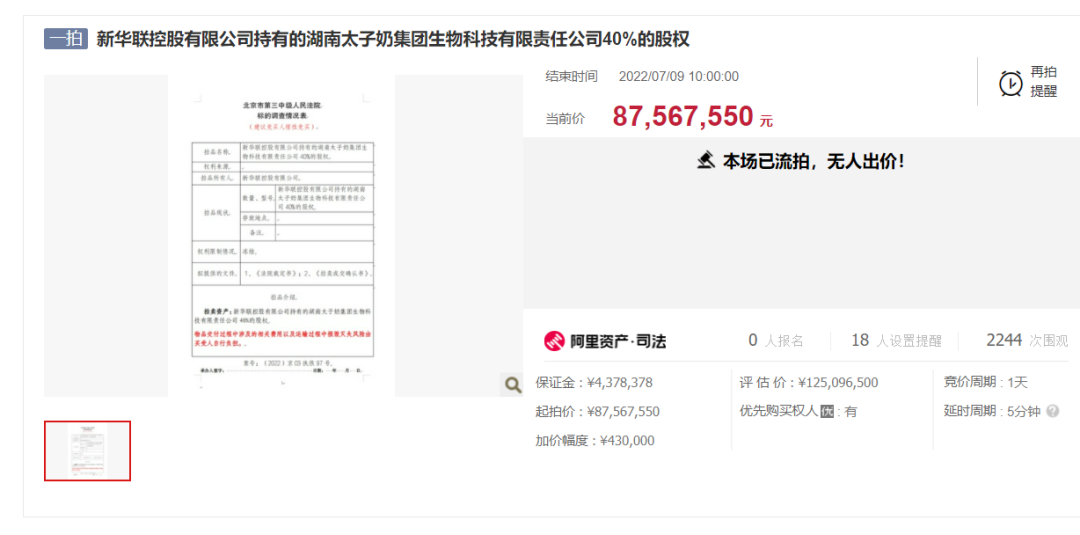Screen dimensions: 1080x535
Task: Click the 本场已流拍，无人出价！ status text
Action: [x=813, y=162]
